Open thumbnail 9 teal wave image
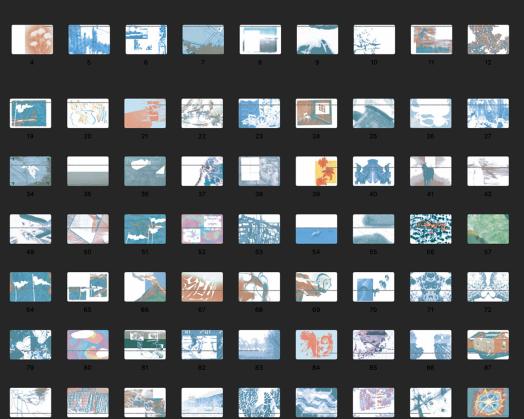Screen dimensions: 524x419 pos(317,39)
